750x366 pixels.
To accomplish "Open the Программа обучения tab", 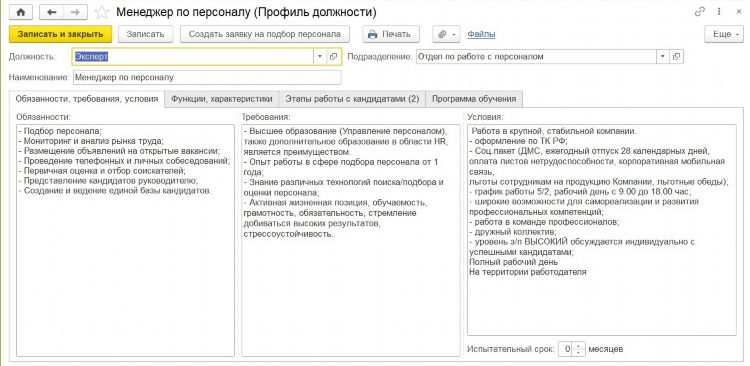I will (x=474, y=99).
